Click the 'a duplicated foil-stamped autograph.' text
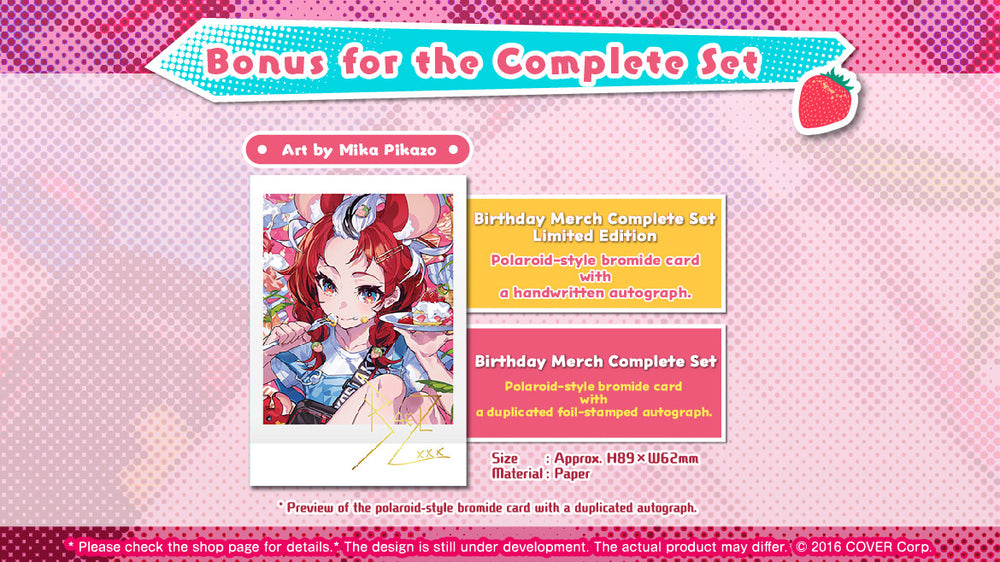This screenshot has height=562, width=1000. 594,412
